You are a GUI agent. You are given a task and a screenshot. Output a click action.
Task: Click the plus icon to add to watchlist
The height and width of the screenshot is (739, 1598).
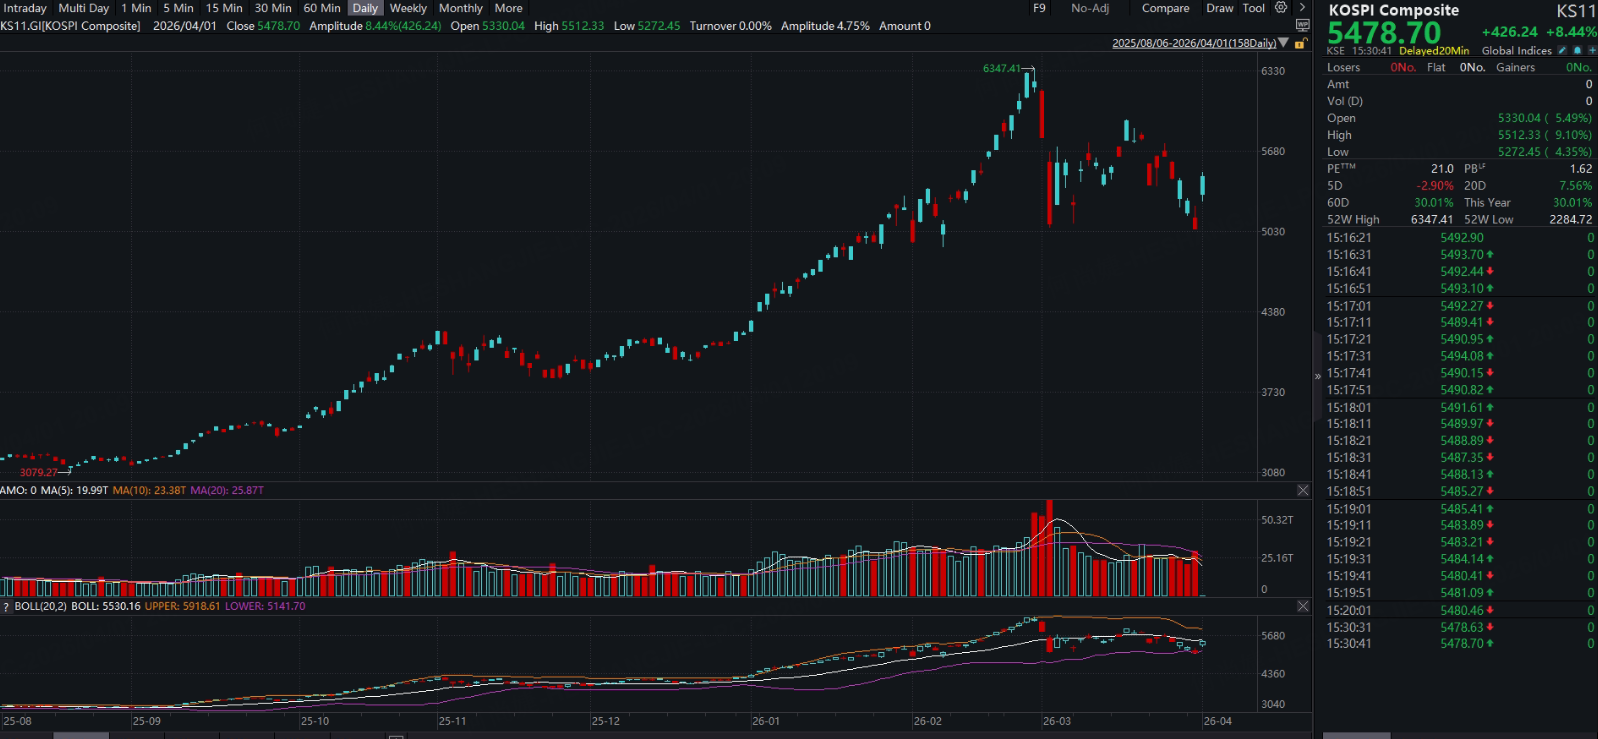tap(1592, 51)
